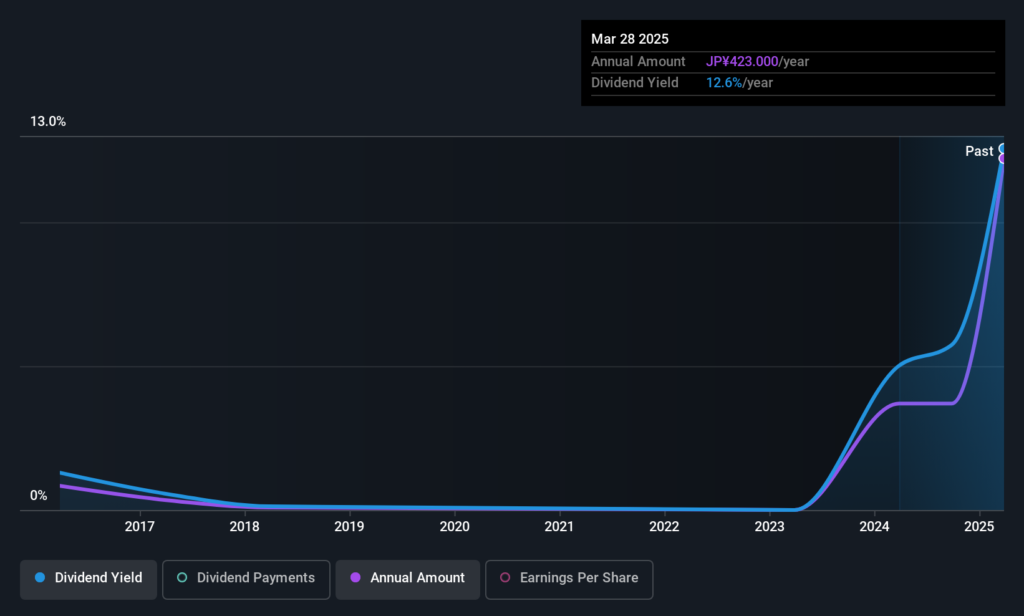
Task: Click the purple Annual Amount legend dot
Action: tap(355, 577)
